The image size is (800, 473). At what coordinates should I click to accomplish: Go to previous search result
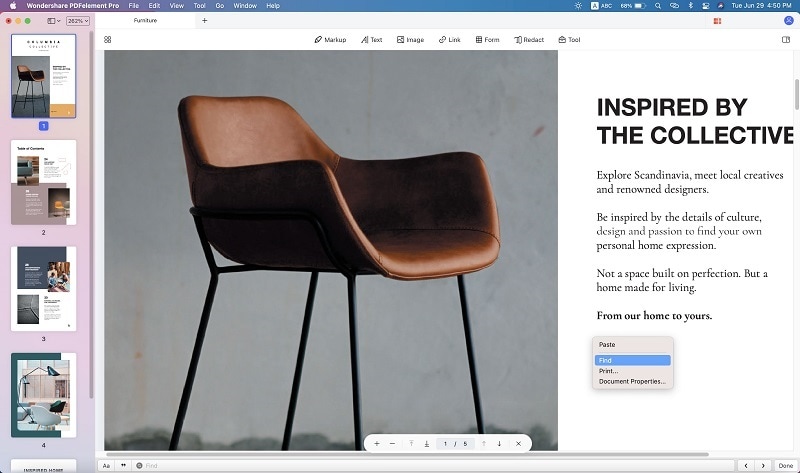click(746, 465)
